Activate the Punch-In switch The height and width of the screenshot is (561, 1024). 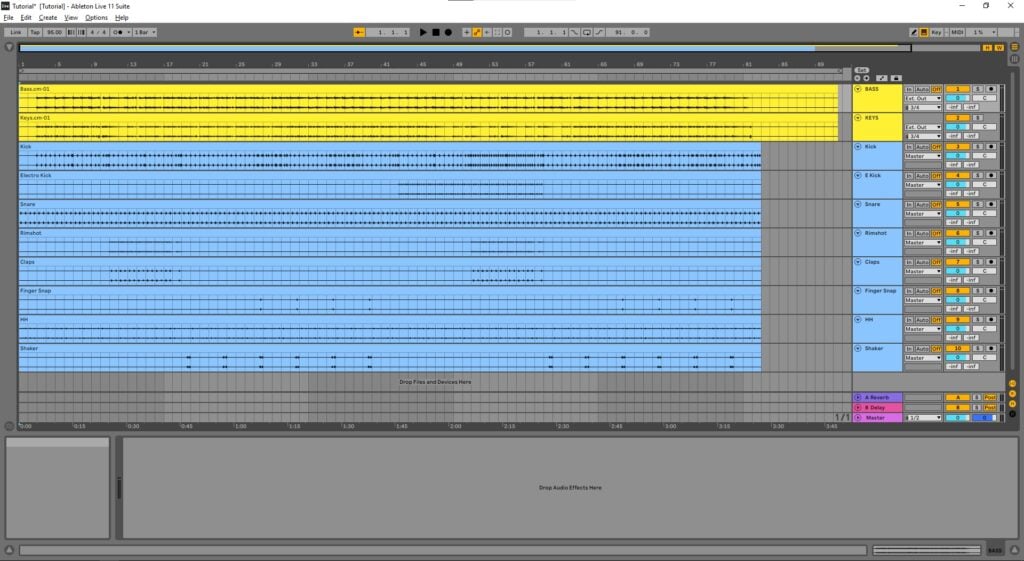(574, 32)
